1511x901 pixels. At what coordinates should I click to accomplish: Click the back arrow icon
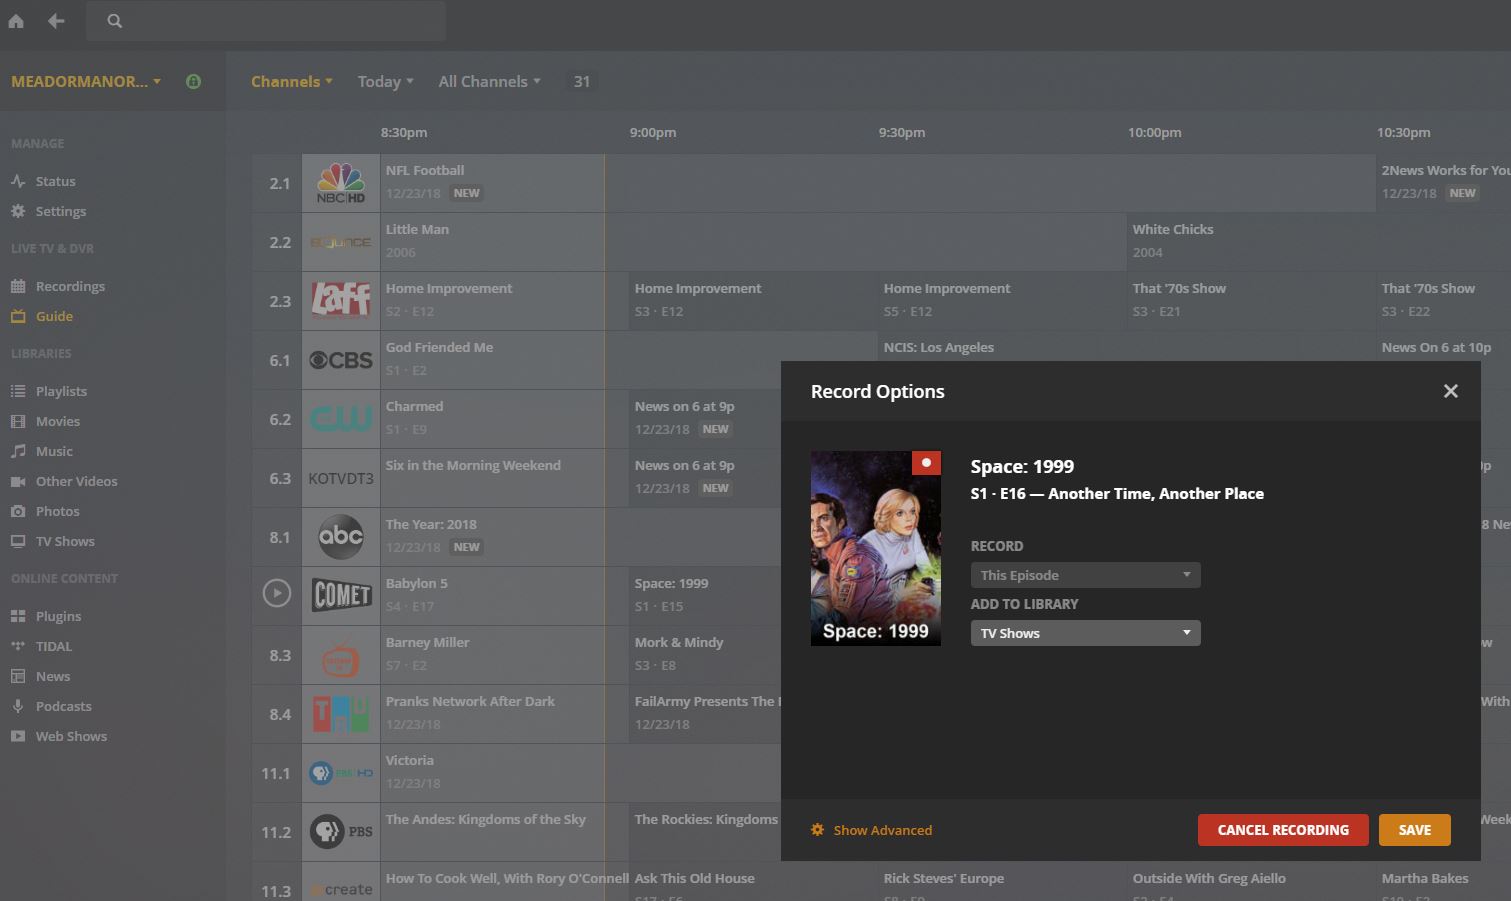point(56,21)
